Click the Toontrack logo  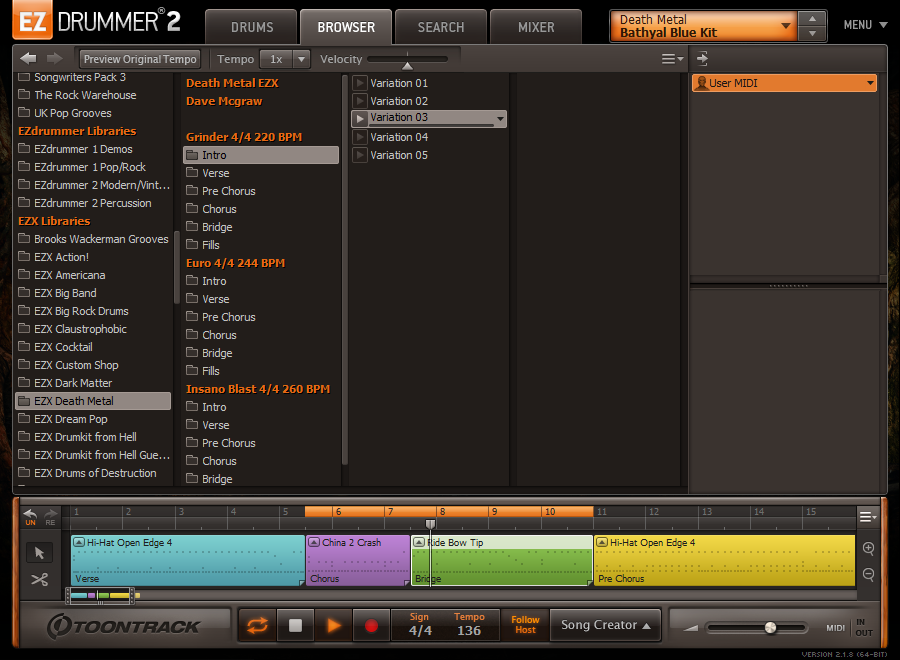tap(123, 626)
